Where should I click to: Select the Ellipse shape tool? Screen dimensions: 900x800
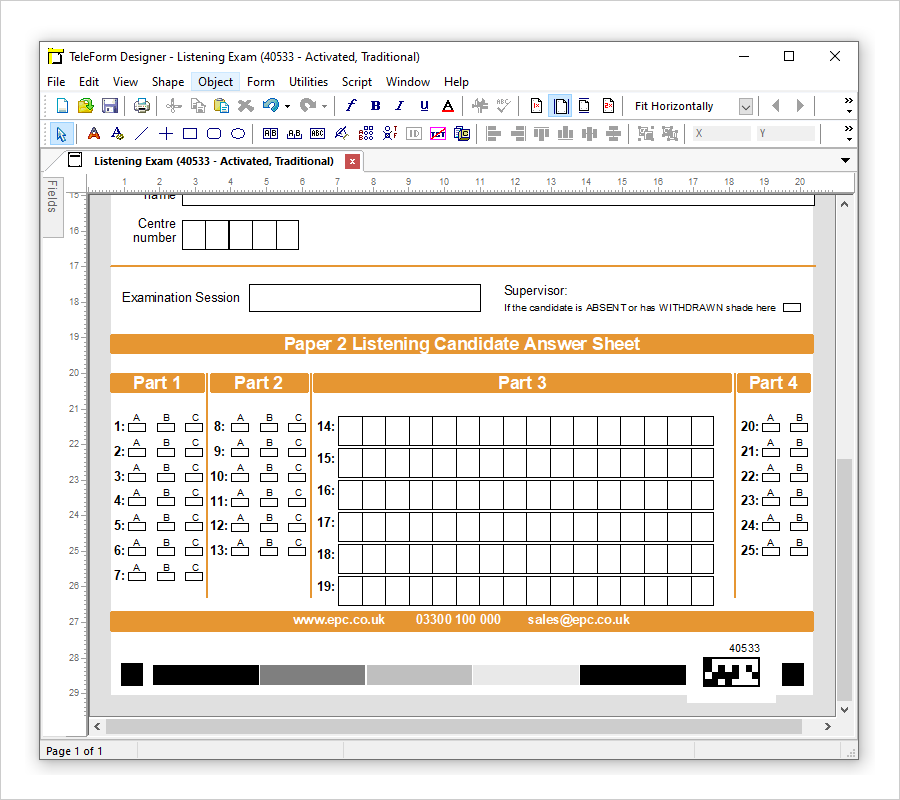pos(238,134)
